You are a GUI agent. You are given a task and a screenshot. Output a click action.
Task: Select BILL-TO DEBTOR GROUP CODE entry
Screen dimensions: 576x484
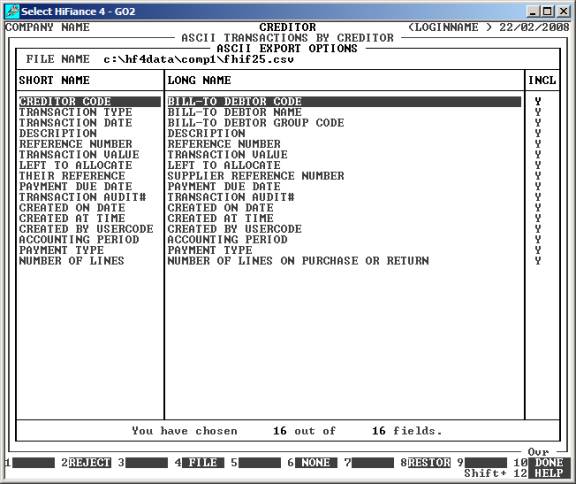(x=256, y=123)
